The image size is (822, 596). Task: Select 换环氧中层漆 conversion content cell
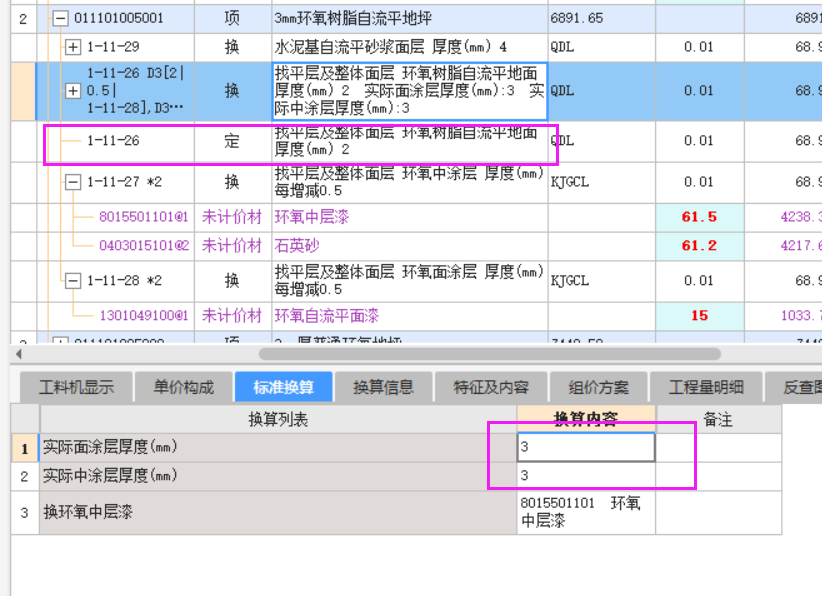[586, 512]
